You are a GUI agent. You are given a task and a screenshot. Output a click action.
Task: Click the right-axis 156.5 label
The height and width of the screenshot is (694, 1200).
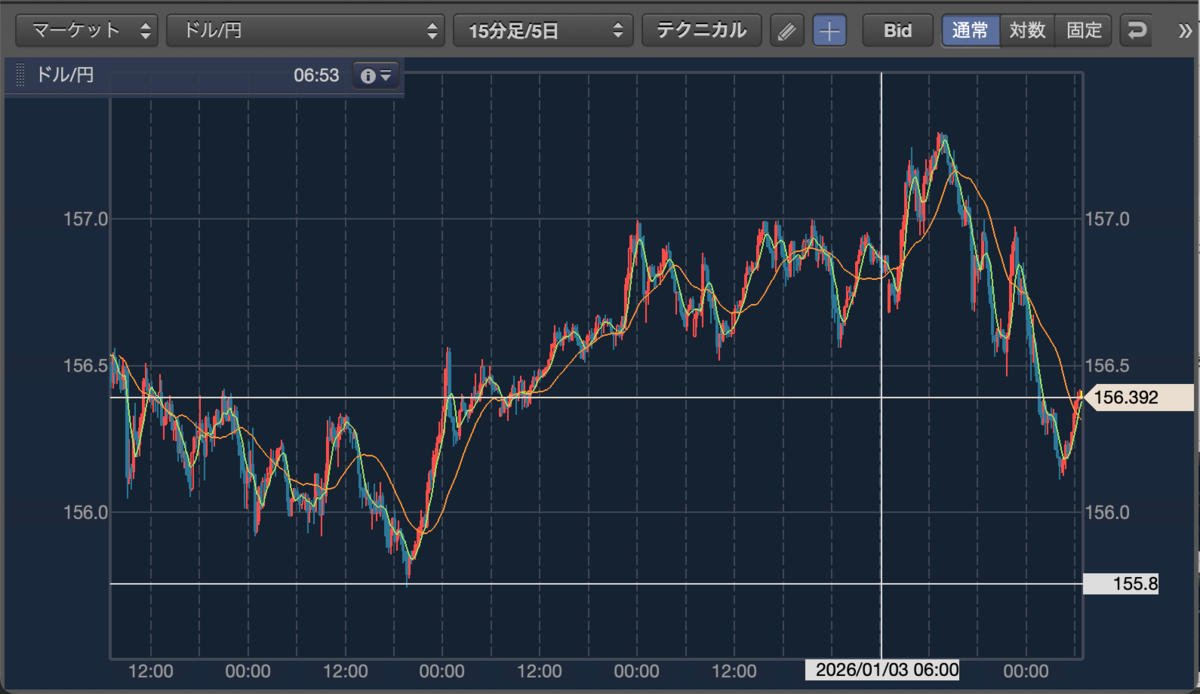pos(1107,365)
